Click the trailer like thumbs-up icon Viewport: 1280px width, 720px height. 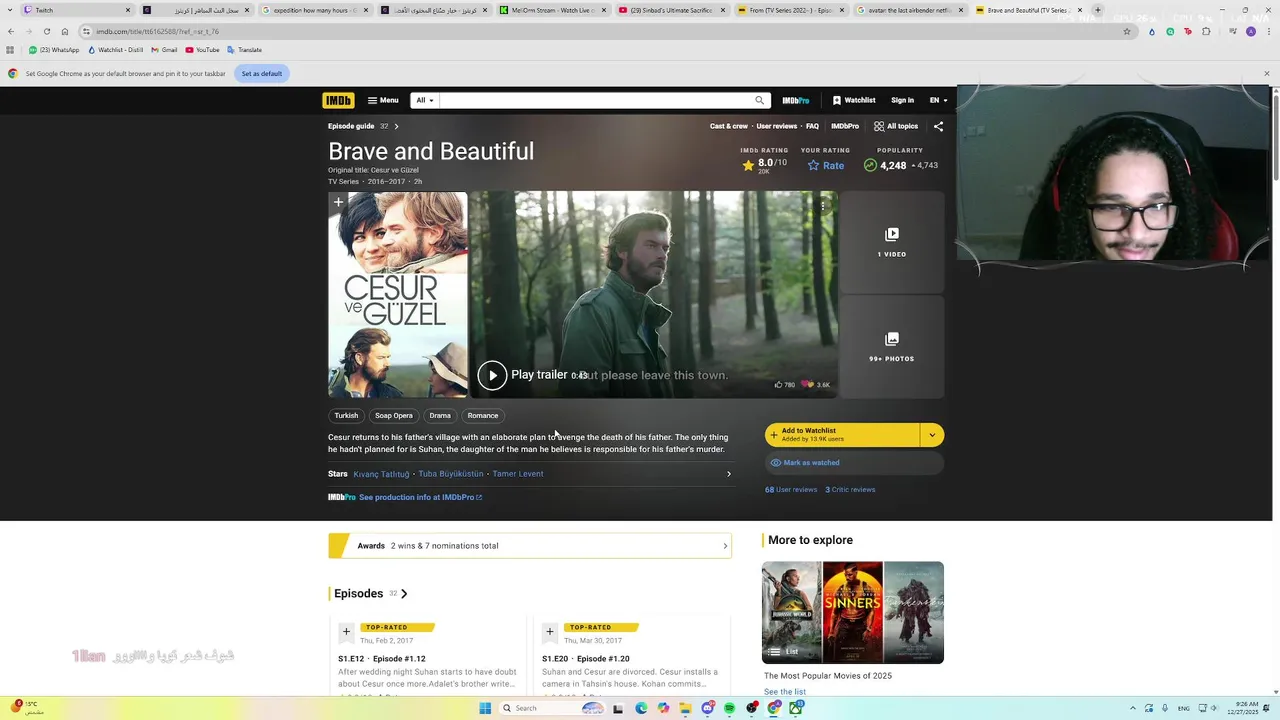[x=779, y=384]
